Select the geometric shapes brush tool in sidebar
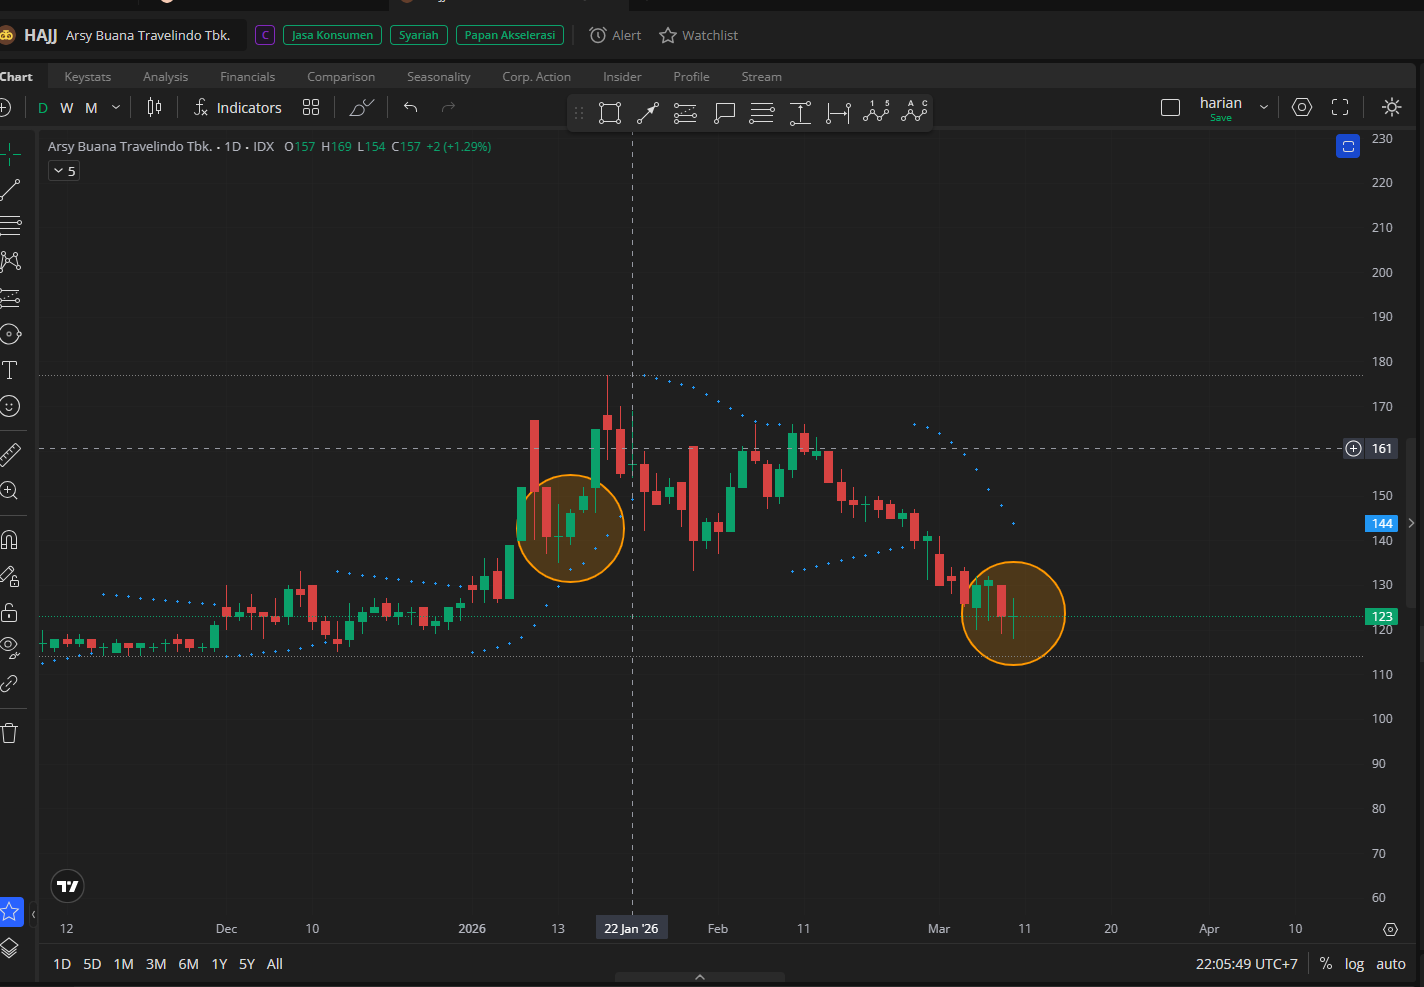Image resolution: width=1424 pixels, height=987 pixels. tap(9, 334)
